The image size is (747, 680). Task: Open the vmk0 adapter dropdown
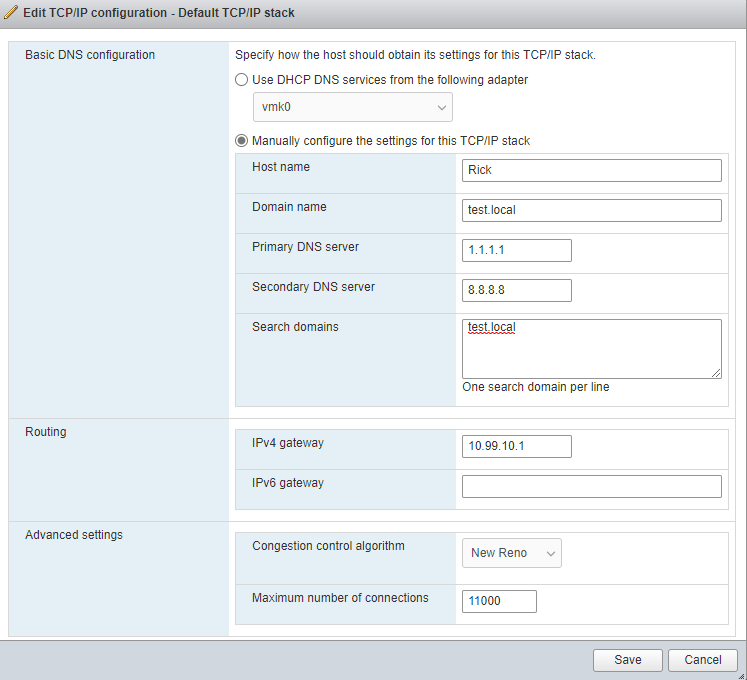[353, 108]
